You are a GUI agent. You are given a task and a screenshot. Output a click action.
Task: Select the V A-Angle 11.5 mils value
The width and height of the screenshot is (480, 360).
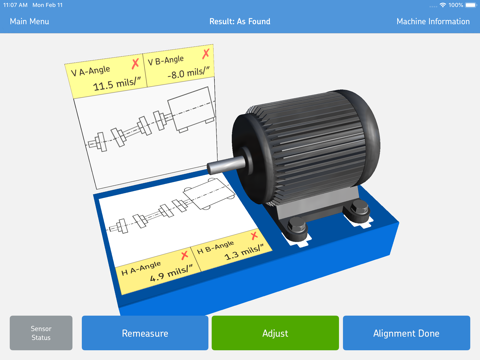pyautogui.click(x=117, y=83)
